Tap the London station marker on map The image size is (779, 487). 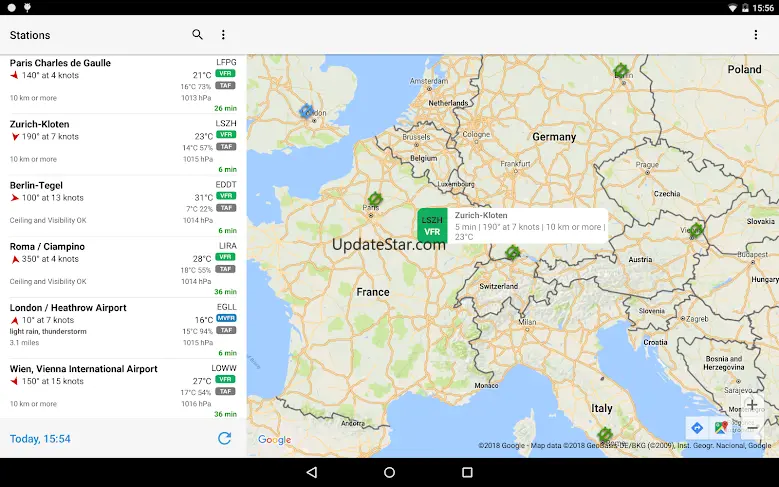[x=307, y=111]
